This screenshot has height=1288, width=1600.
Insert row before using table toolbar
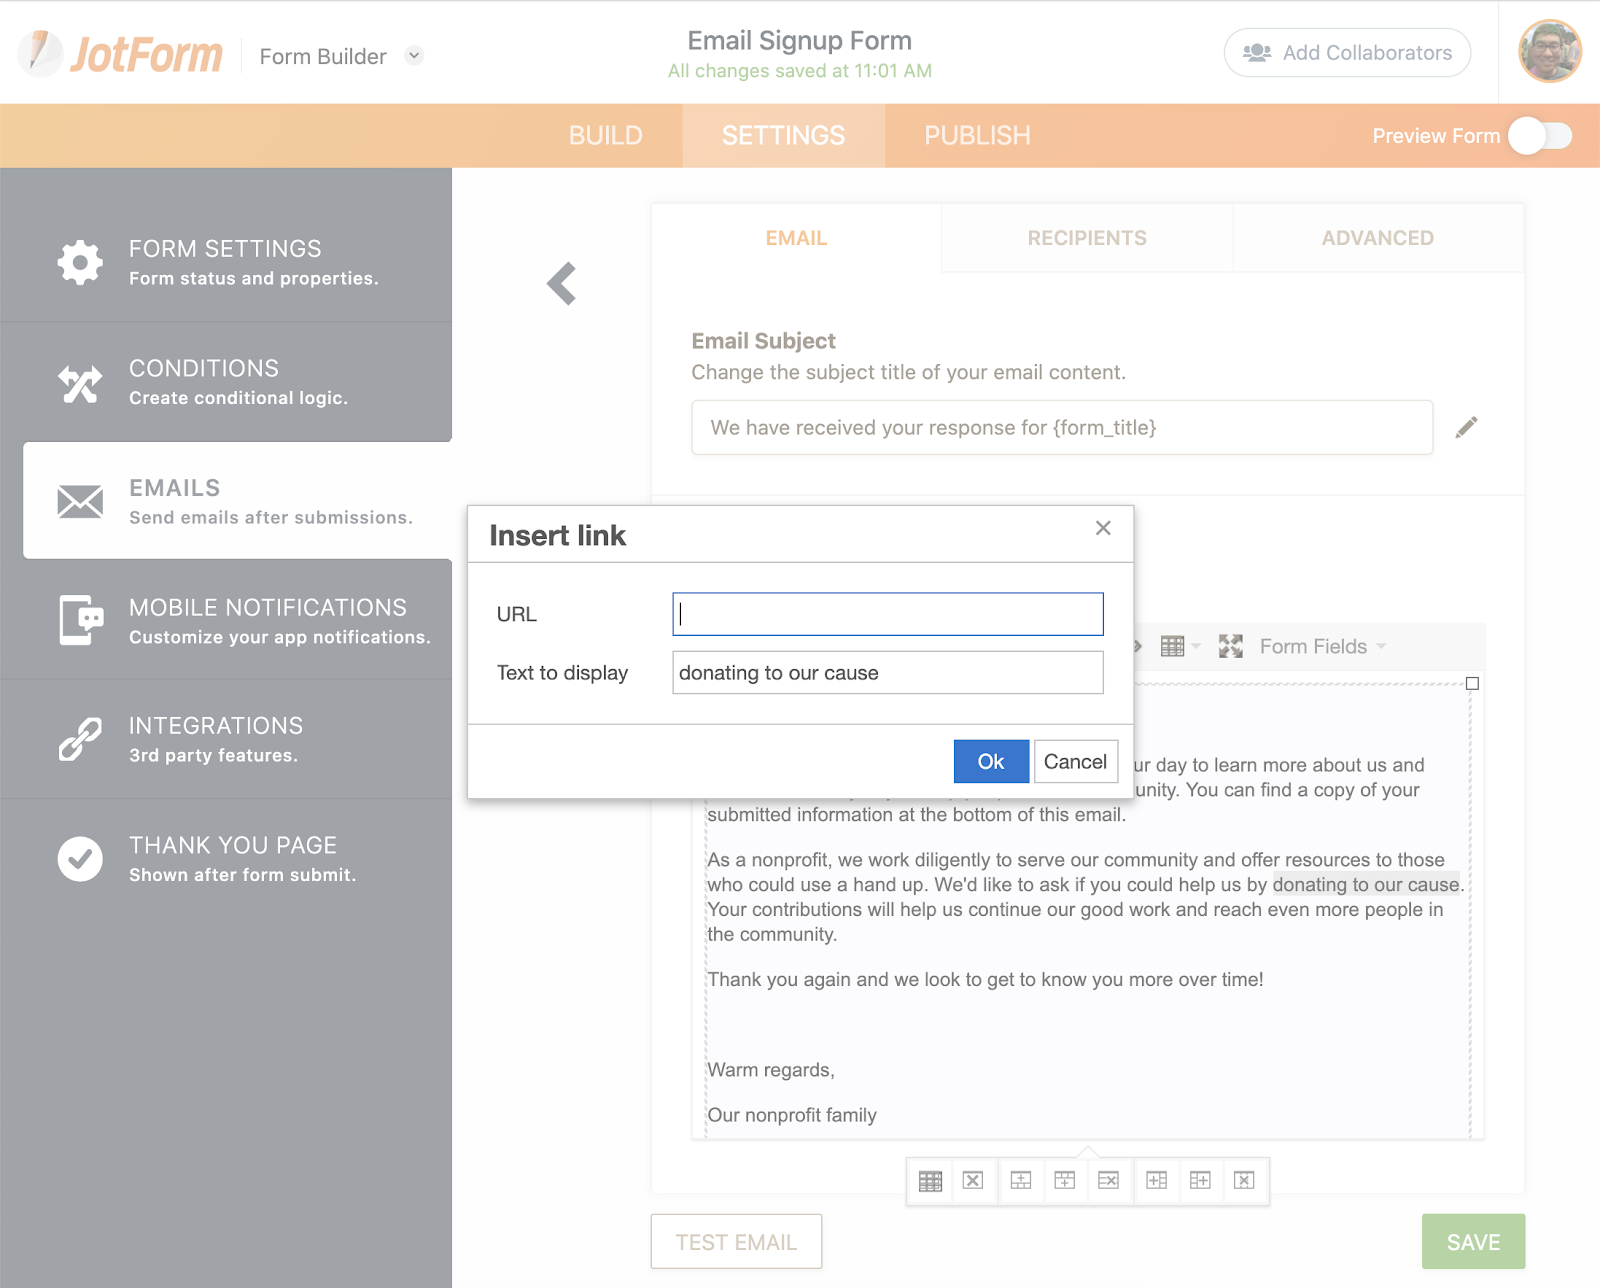(1021, 1181)
